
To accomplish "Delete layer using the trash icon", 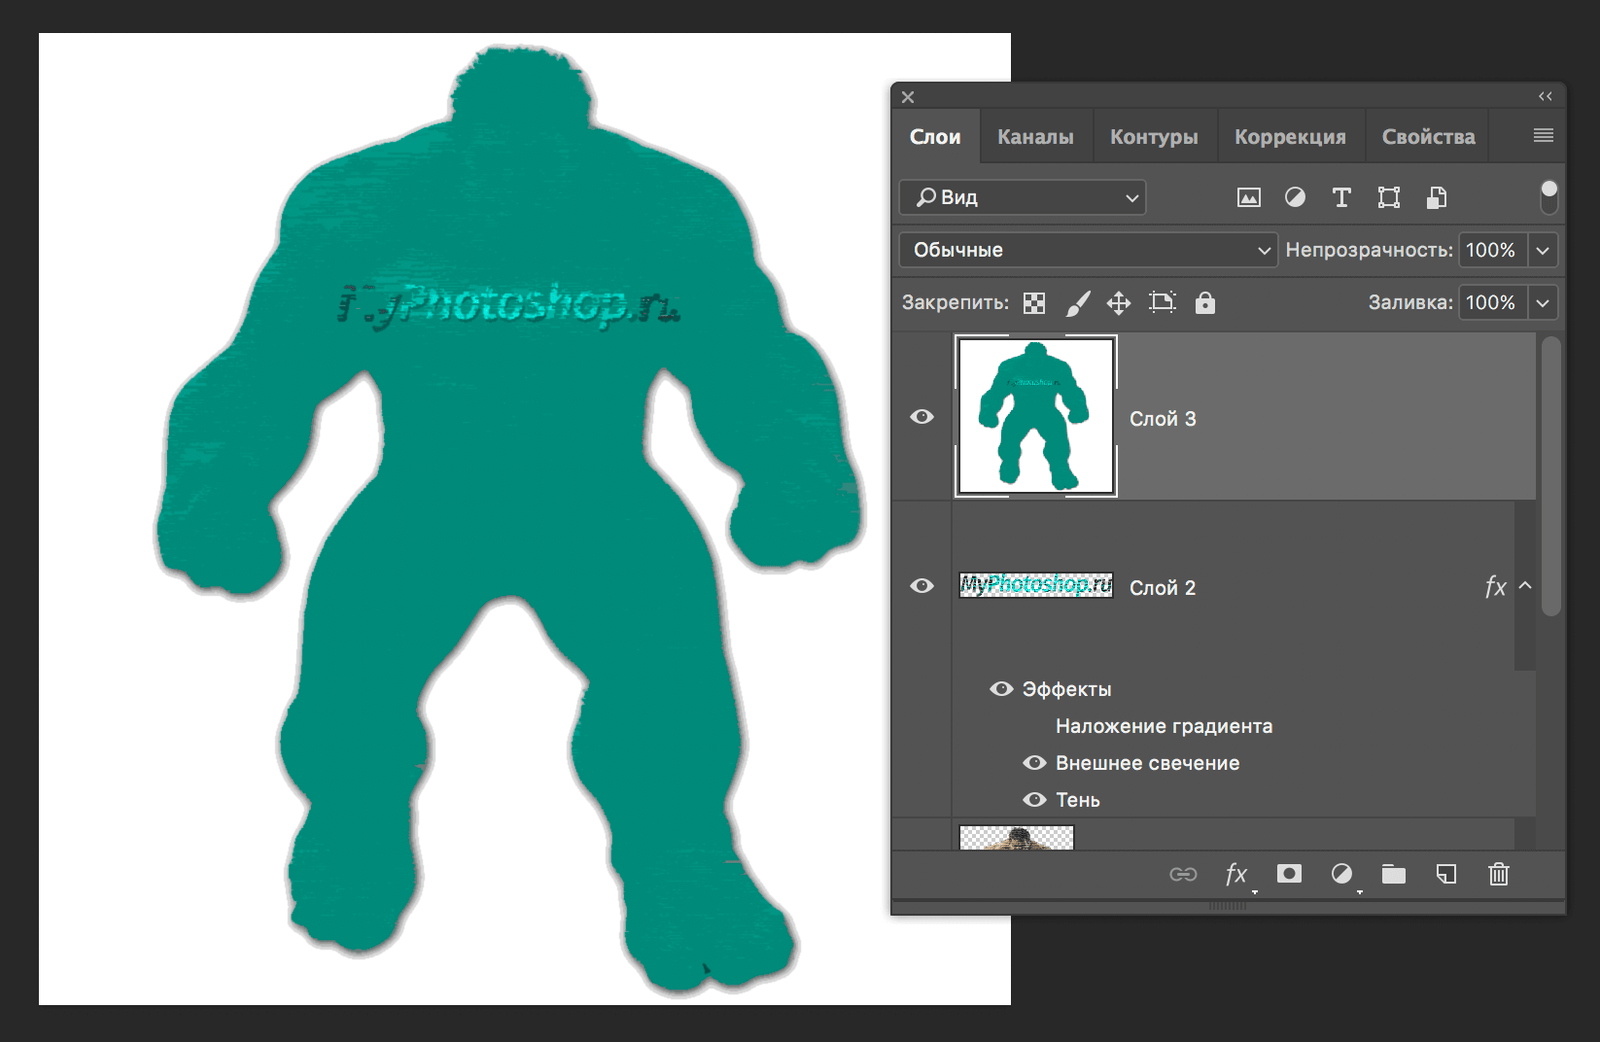I will (1498, 874).
